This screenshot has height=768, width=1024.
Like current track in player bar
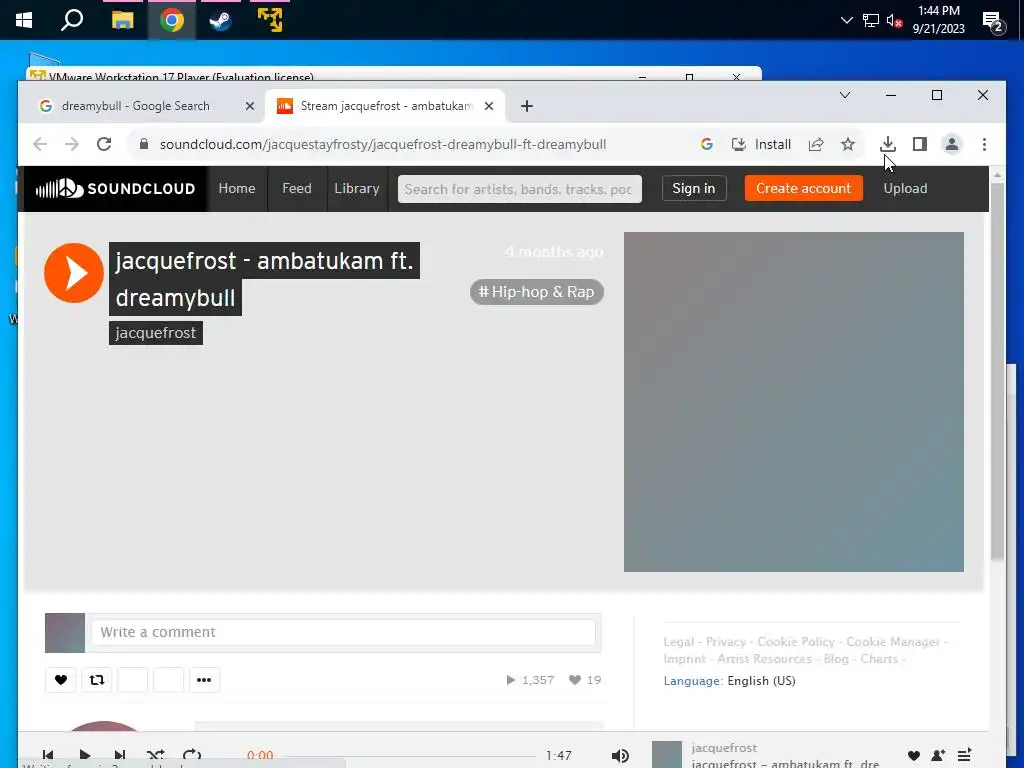(x=914, y=756)
